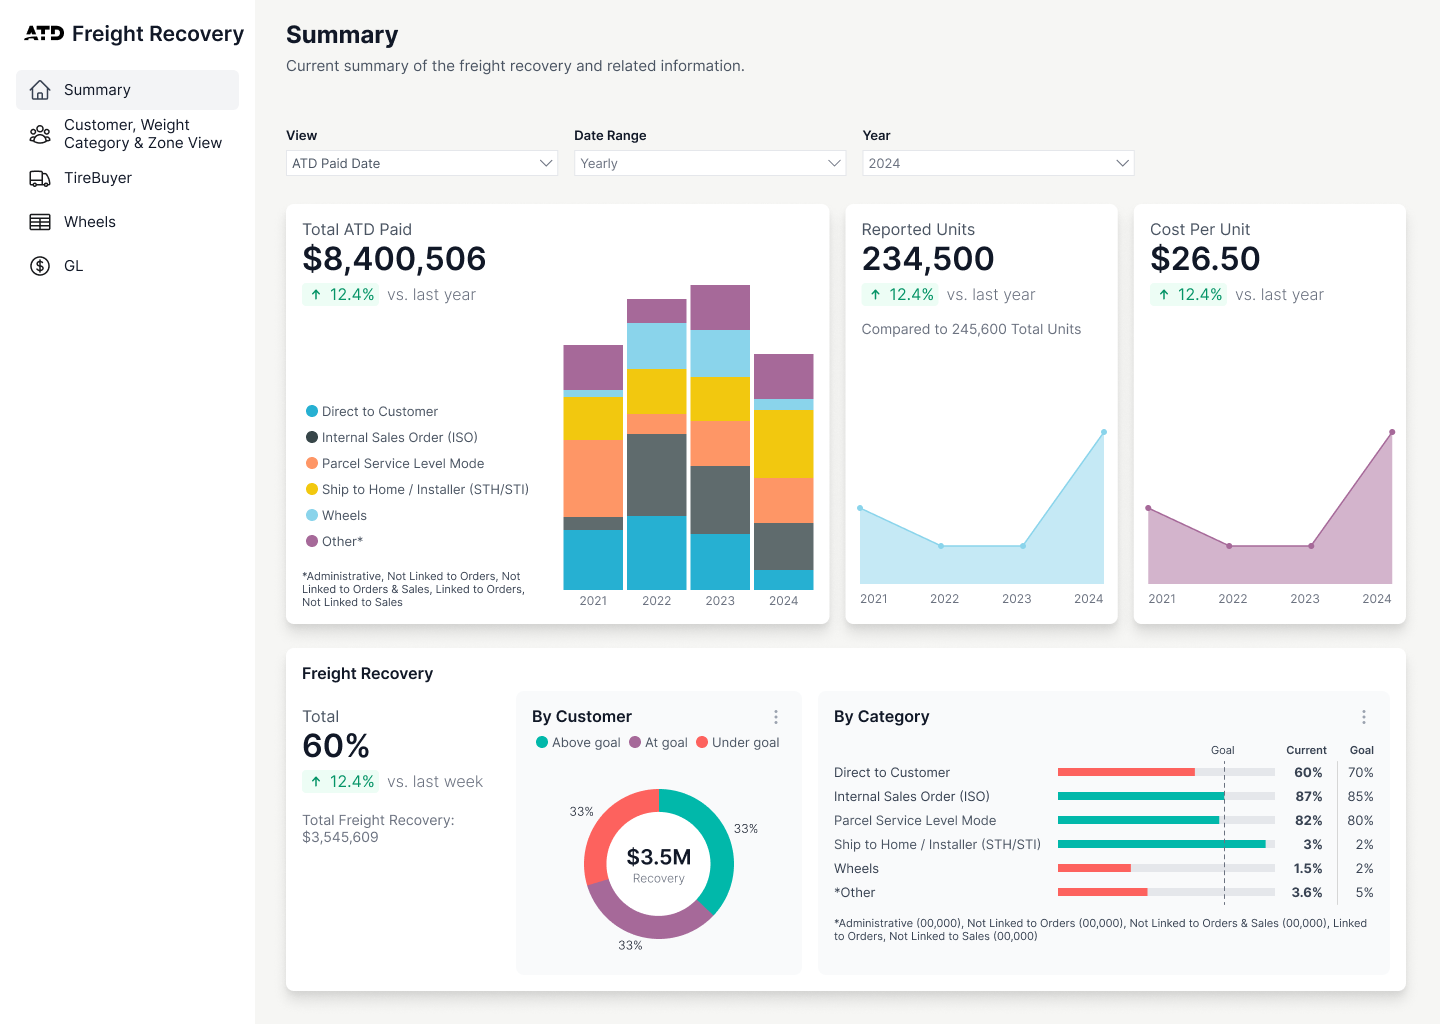Toggle the Under goal legend item
This screenshot has width=1440, height=1024.
coord(738,742)
